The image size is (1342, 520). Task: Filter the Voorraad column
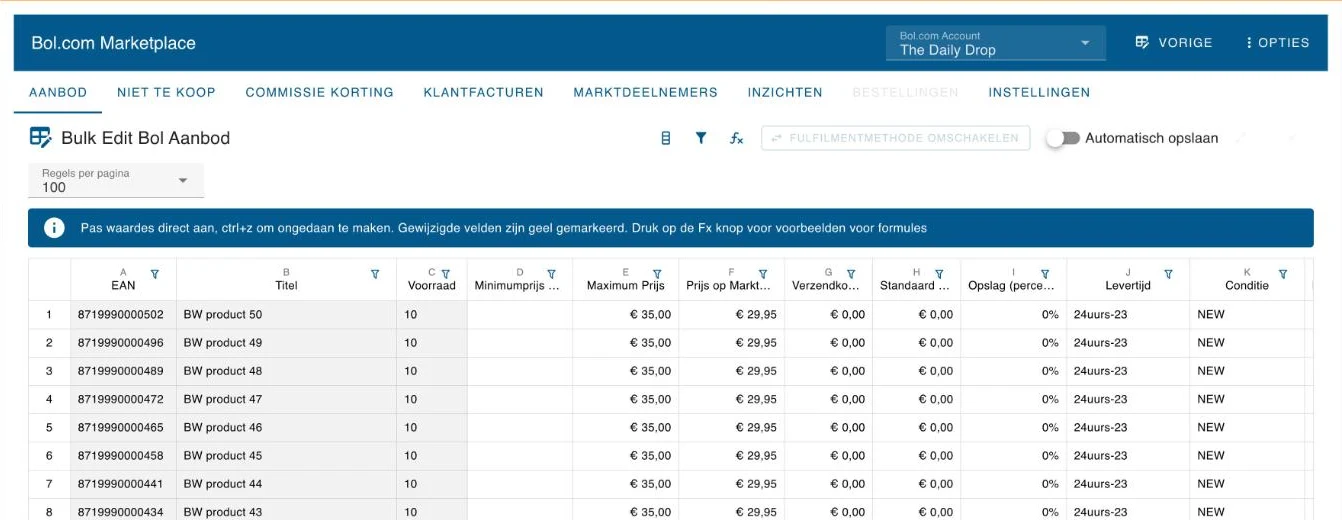[x=445, y=274]
